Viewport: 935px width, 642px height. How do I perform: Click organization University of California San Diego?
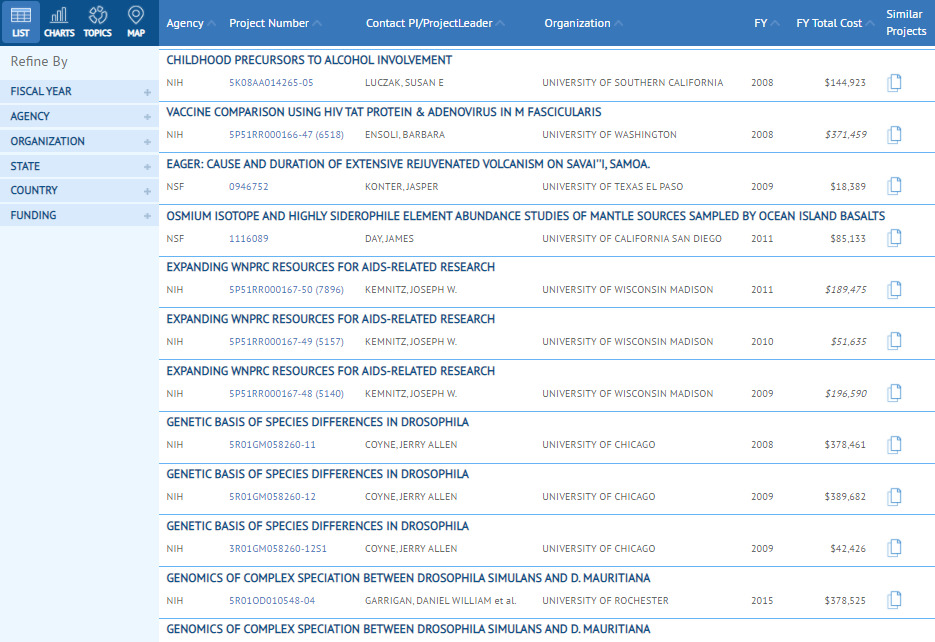click(631, 238)
